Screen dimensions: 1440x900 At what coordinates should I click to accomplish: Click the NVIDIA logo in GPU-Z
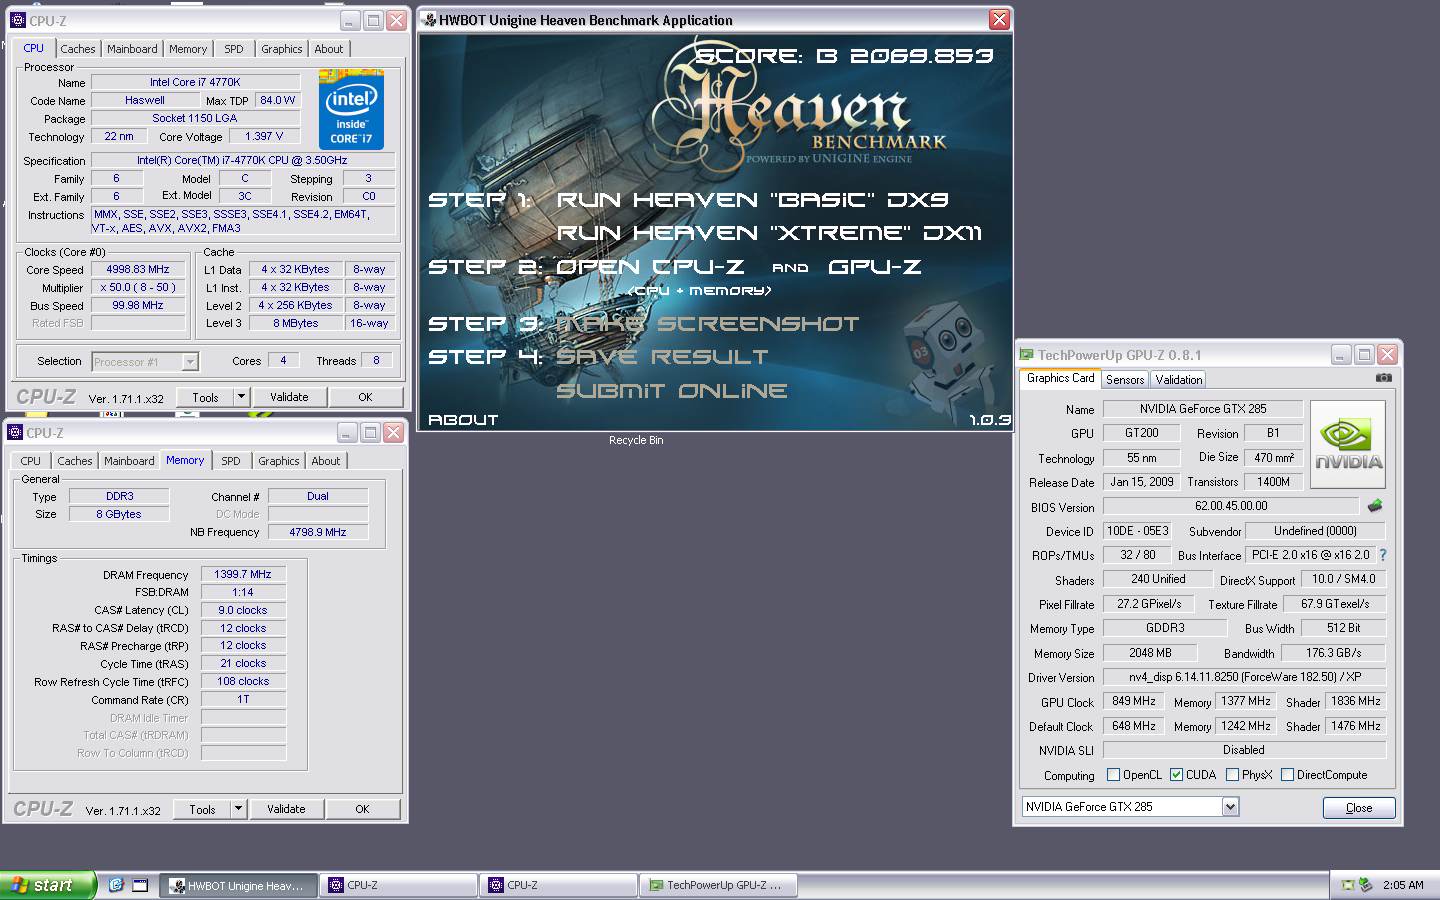click(x=1348, y=444)
